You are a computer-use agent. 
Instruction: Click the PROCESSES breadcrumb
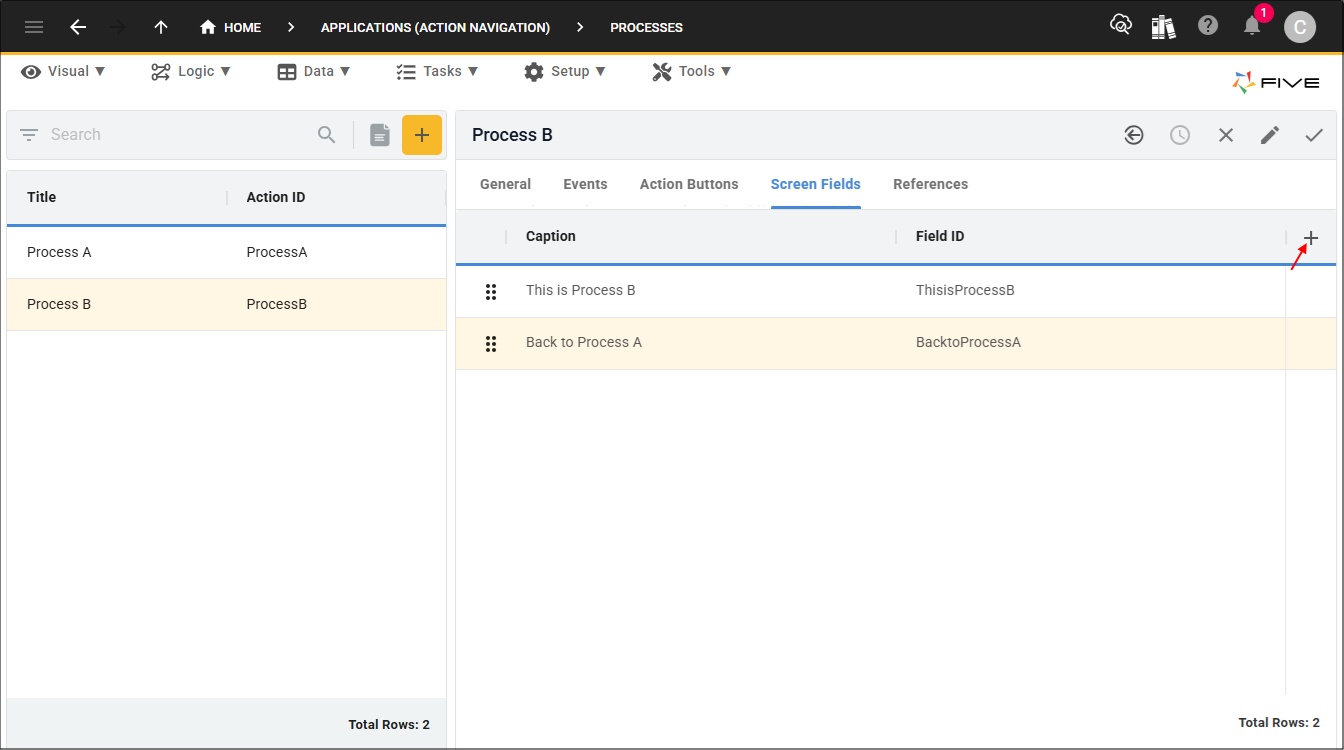[x=646, y=27]
